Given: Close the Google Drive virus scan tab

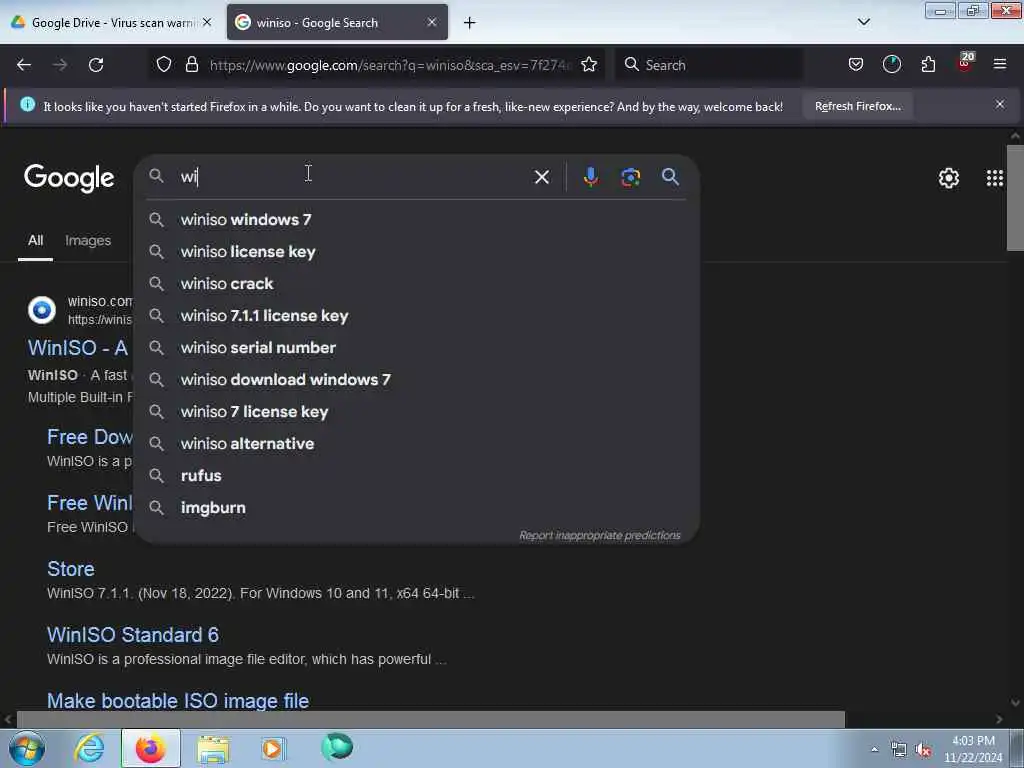Looking at the screenshot, I should [207, 22].
